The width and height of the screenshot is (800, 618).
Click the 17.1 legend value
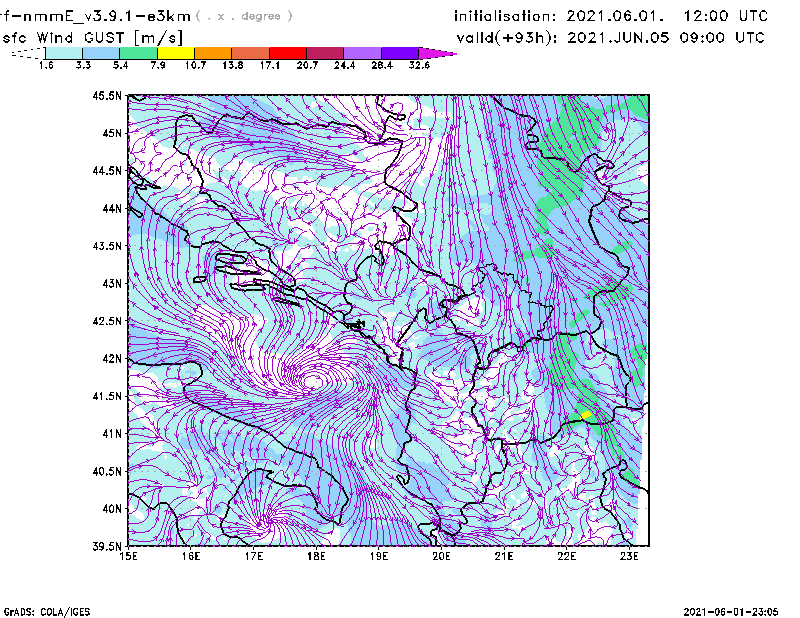tap(270, 65)
